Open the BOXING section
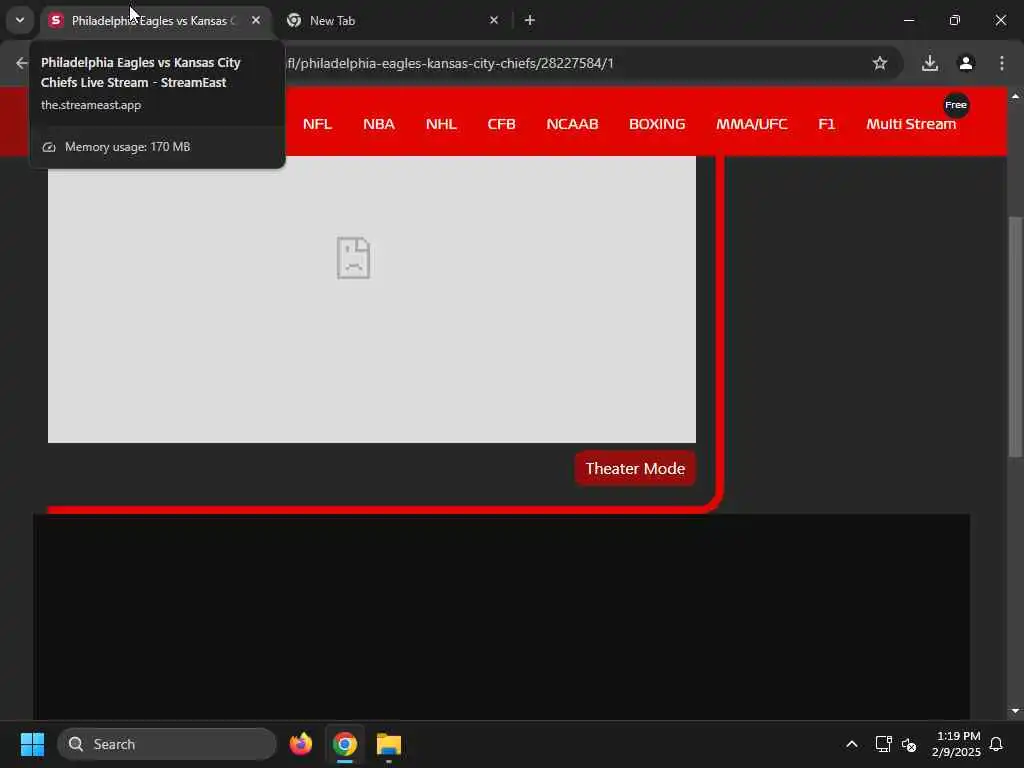This screenshot has width=1024, height=768. 657,124
